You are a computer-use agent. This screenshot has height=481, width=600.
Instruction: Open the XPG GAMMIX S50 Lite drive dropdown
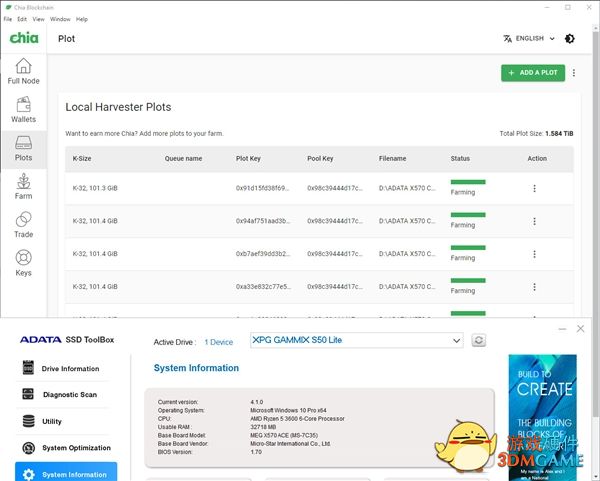click(357, 340)
